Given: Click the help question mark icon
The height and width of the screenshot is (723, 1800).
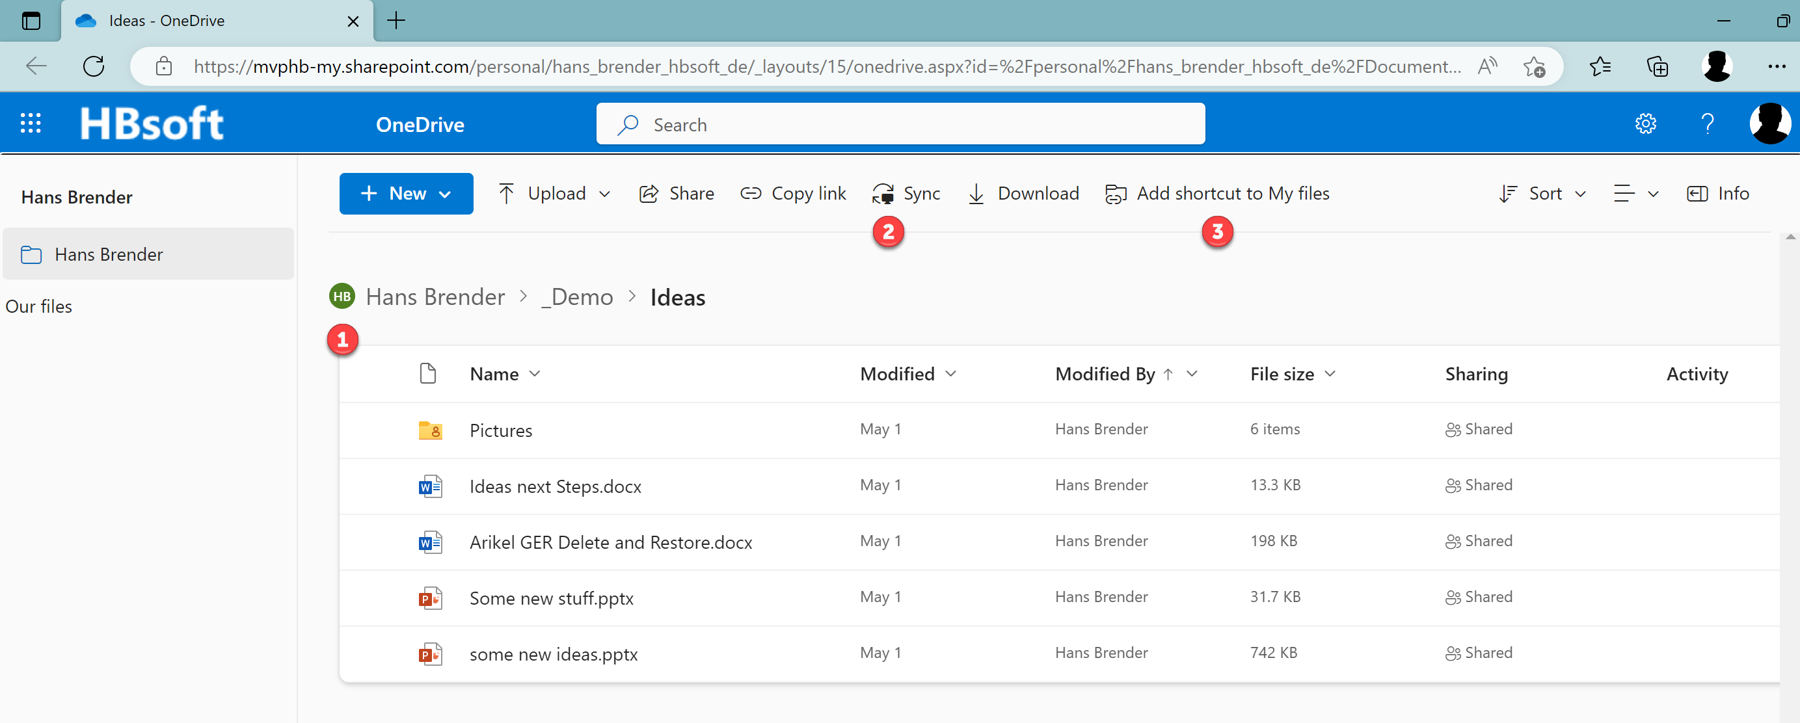Looking at the screenshot, I should [1707, 124].
